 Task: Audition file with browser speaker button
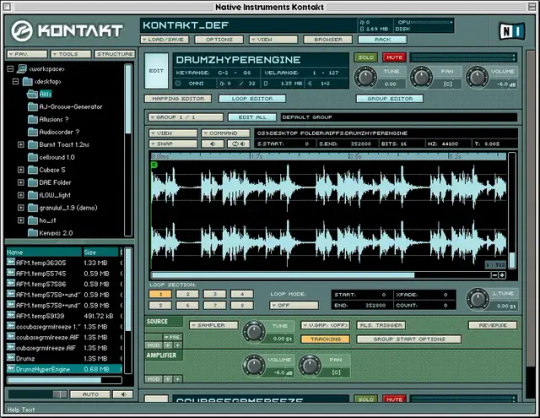click(x=123, y=394)
